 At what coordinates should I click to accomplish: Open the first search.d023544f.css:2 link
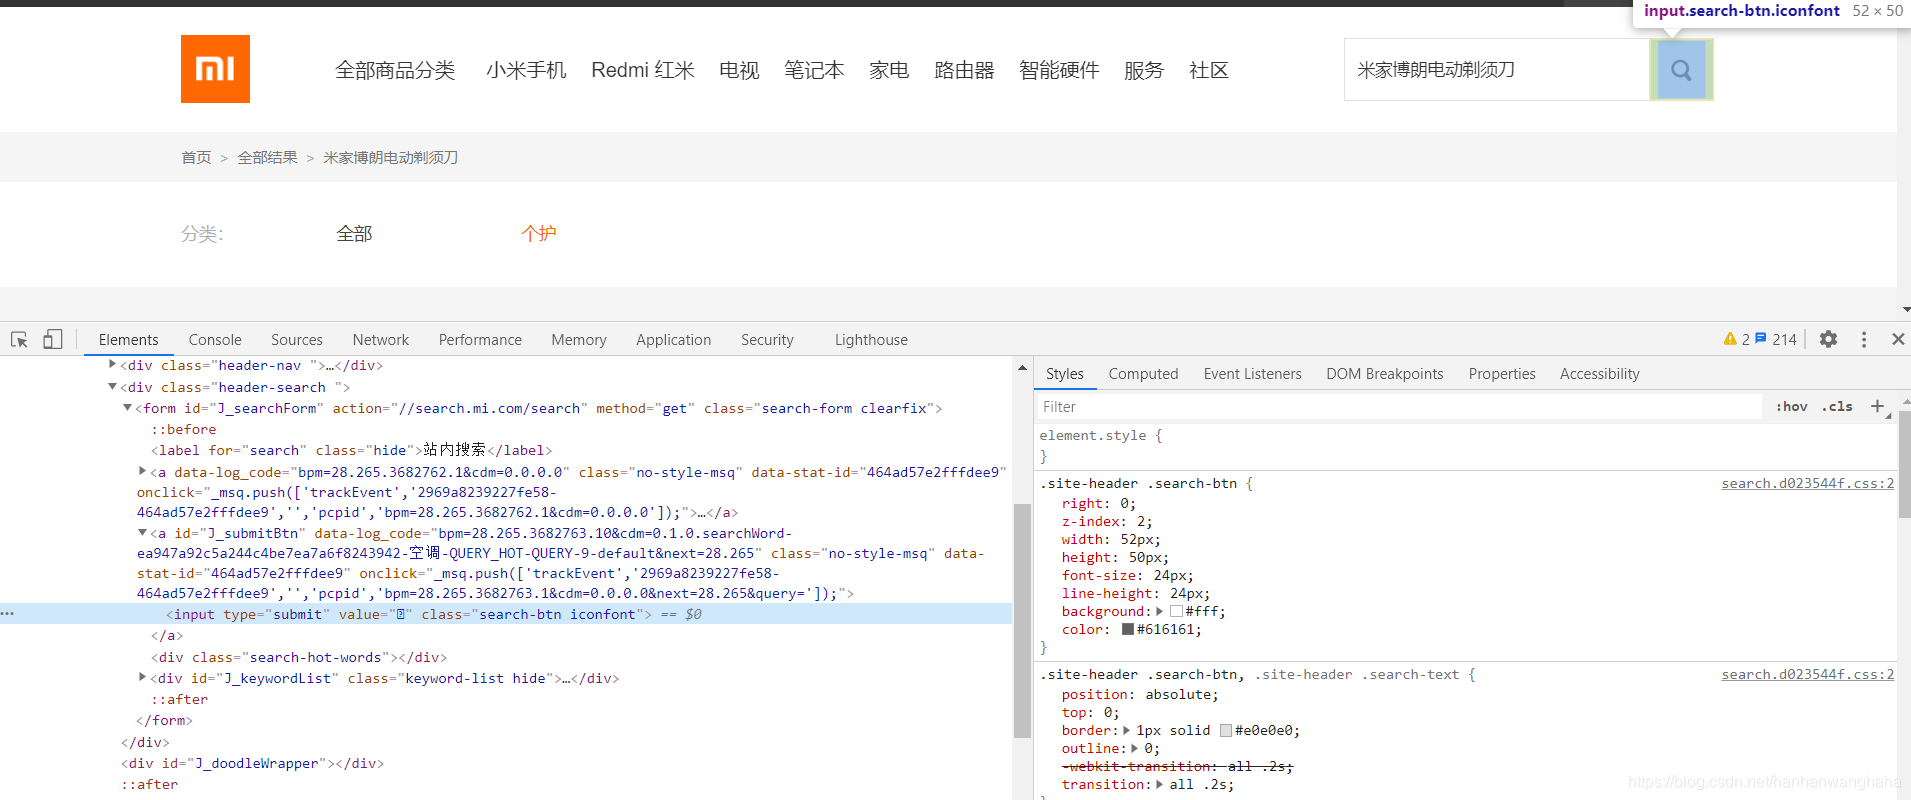1807,483
